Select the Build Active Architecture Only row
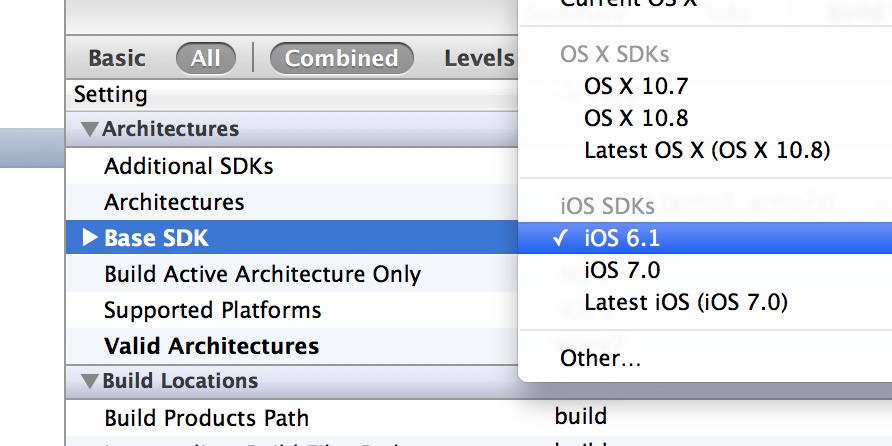Image resolution: width=892 pixels, height=446 pixels. (x=292, y=274)
